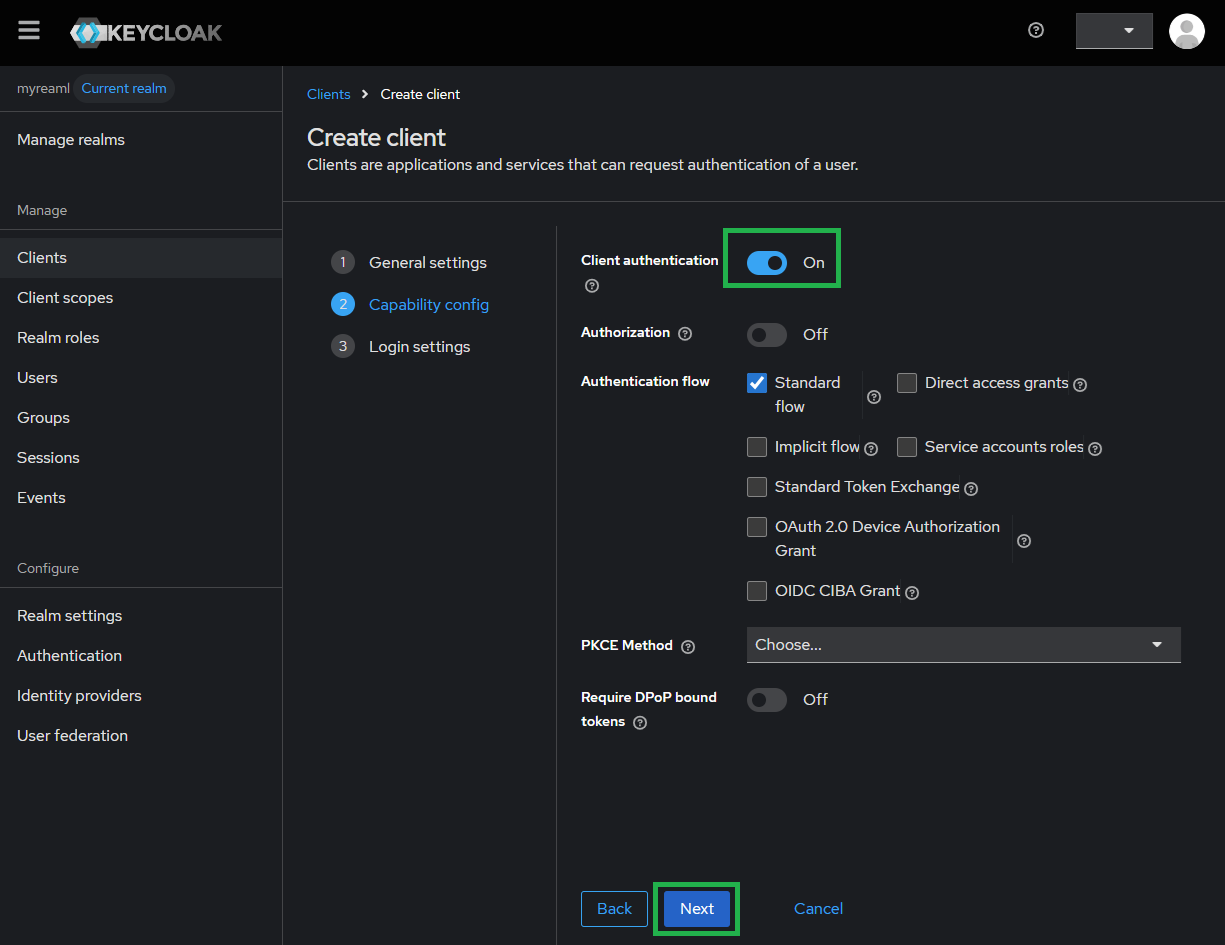Show help for OIDC CIBA Grant
The width and height of the screenshot is (1225, 945).
912,592
